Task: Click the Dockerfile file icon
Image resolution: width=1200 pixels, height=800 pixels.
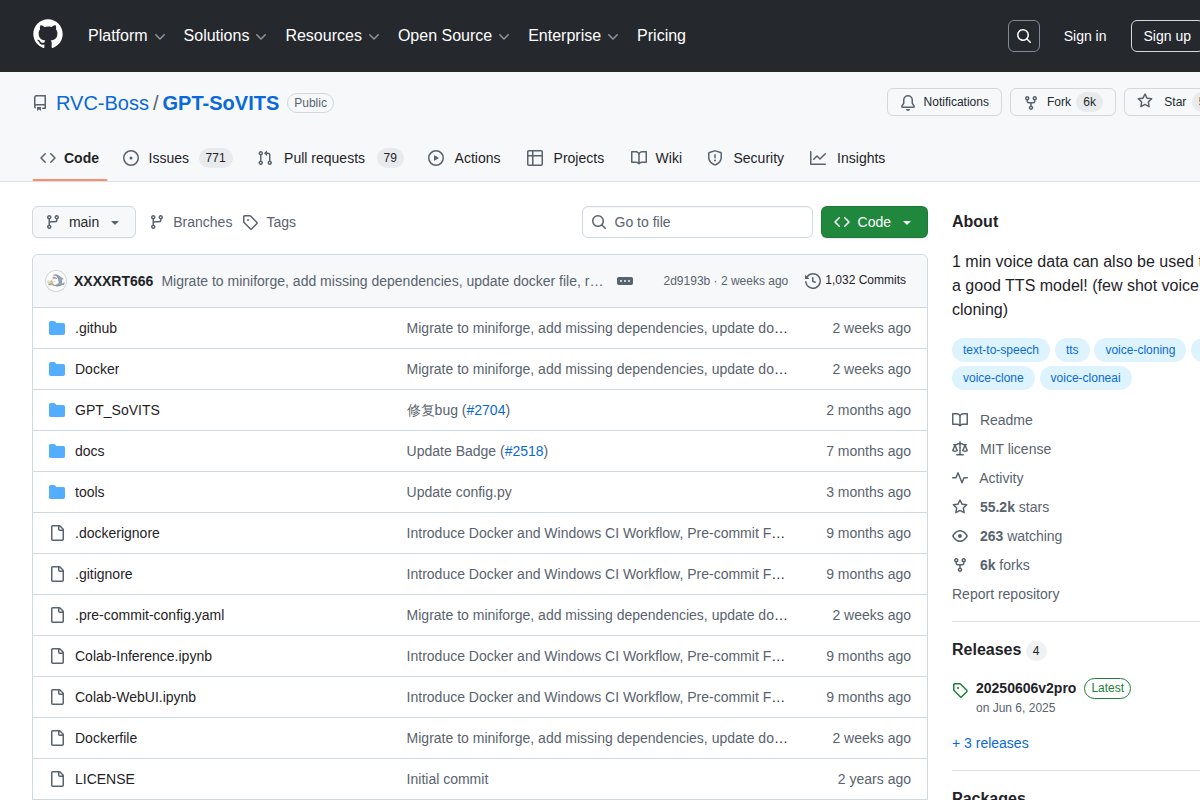Action: [57, 738]
